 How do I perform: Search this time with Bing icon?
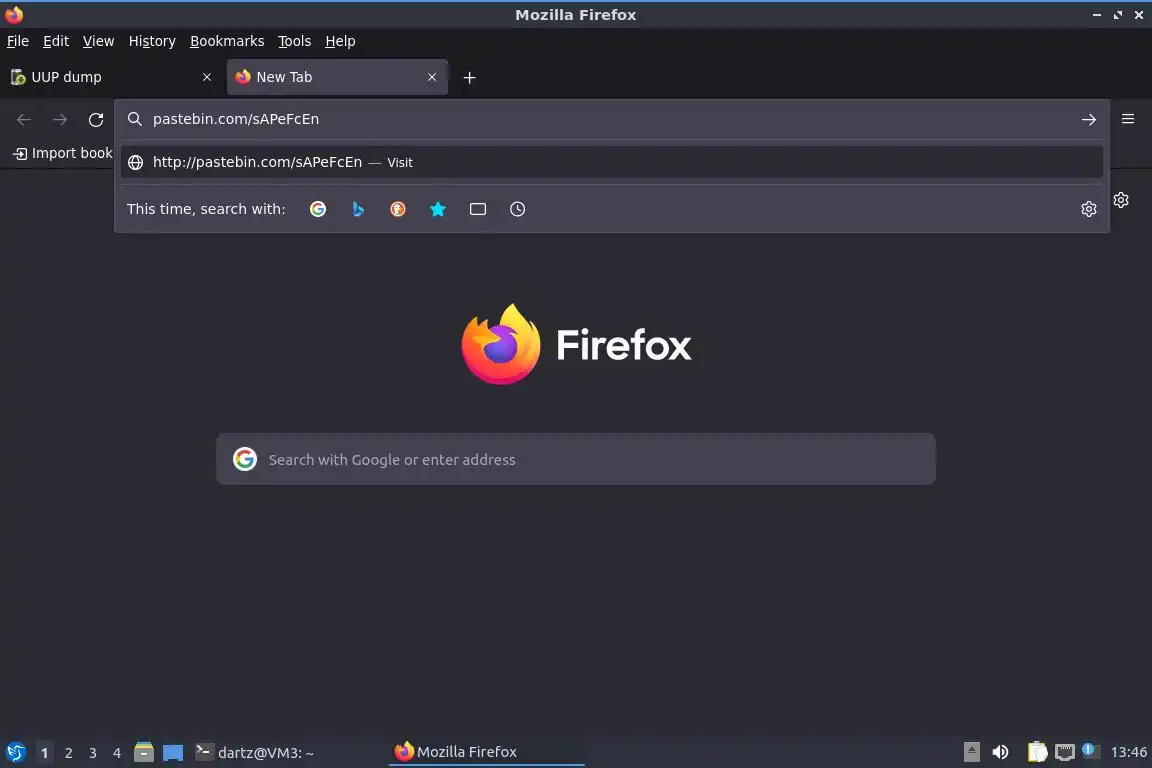pyautogui.click(x=358, y=209)
